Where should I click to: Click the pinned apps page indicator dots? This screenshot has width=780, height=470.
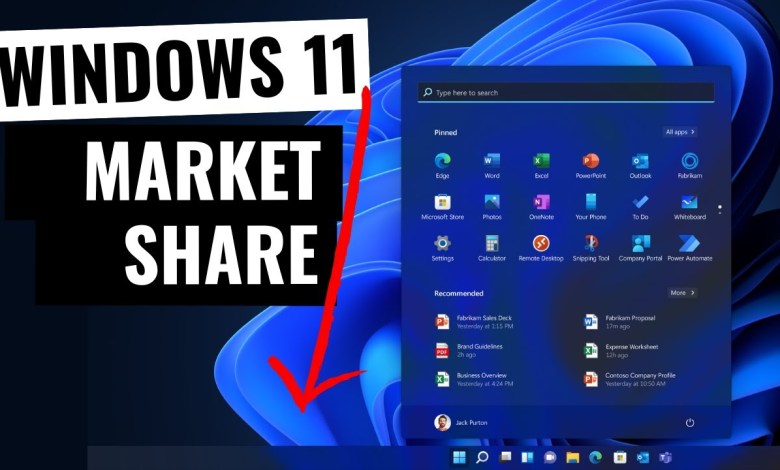720,209
